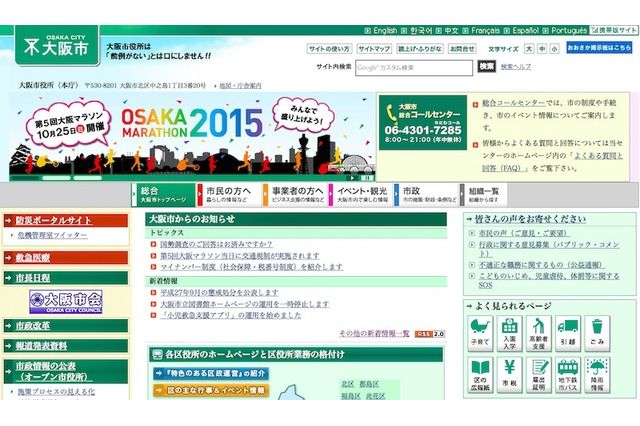Select the third slide indicator bar
This screenshot has height=426, width=640.
(88, 178)
